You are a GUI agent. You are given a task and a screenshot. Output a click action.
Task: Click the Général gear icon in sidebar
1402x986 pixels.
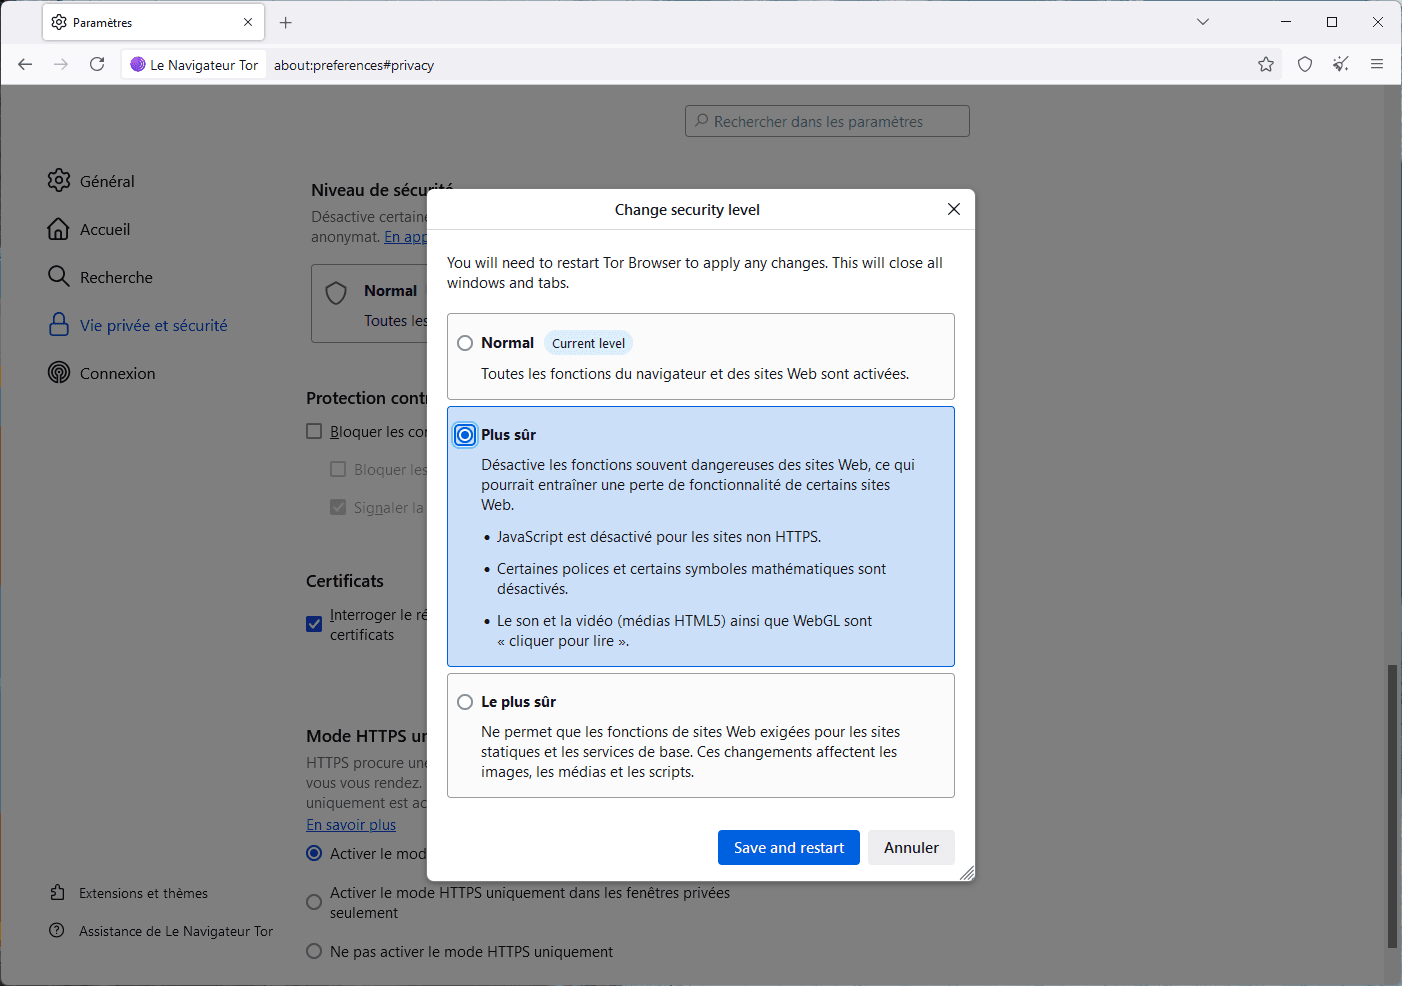59,180
